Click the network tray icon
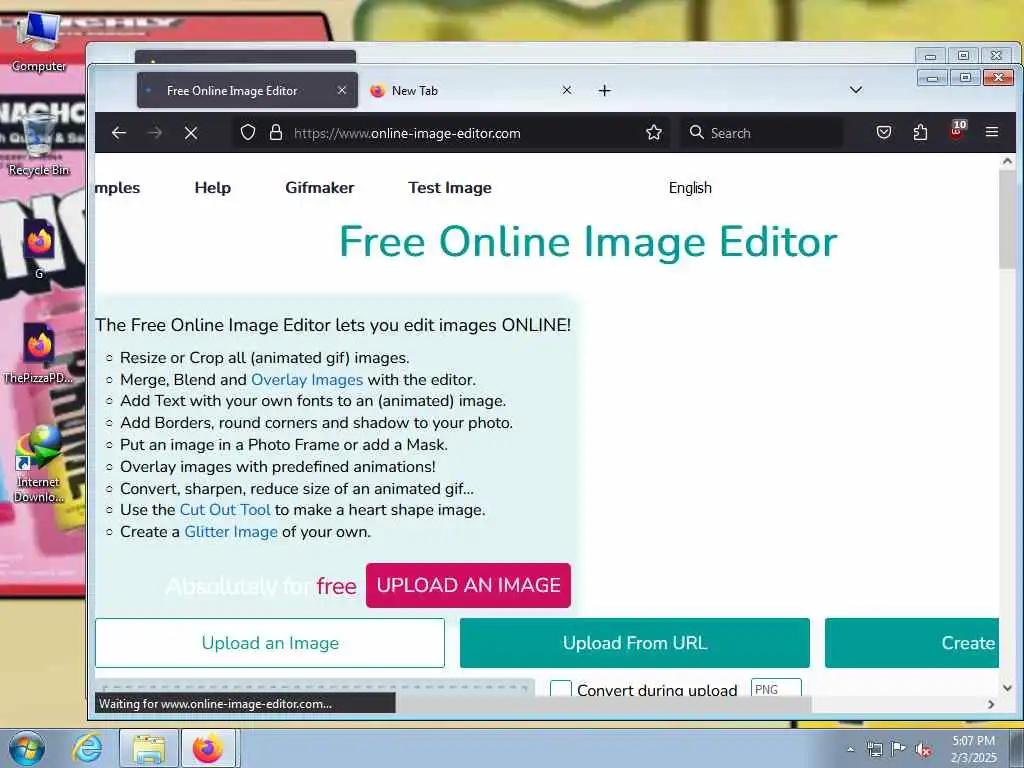This screenshot has width=1024, height=768. pos(874,749)
